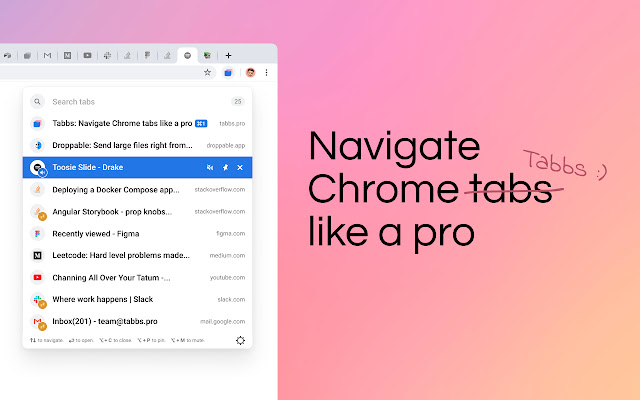This screenshot has width=640, height=400.
Task: Bookmark this page with the star icon
Action: coord(207,73)
